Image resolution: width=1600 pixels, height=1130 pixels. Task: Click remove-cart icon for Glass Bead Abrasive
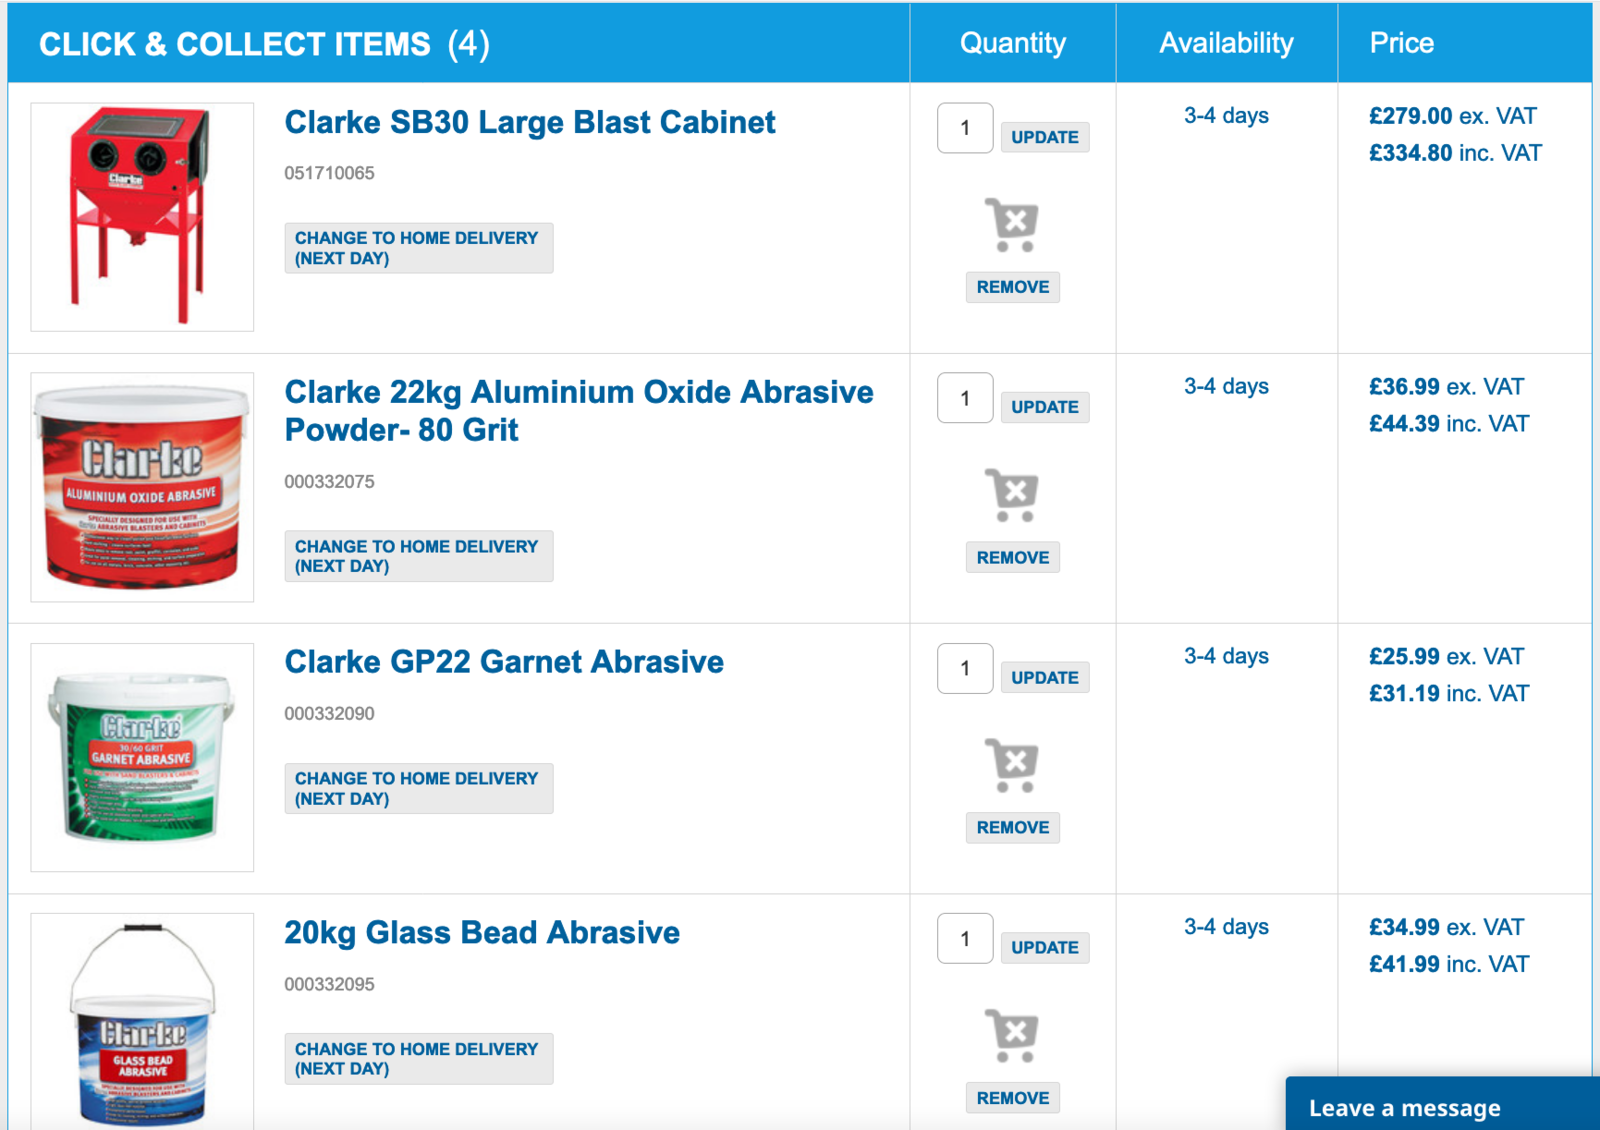1012,1035
